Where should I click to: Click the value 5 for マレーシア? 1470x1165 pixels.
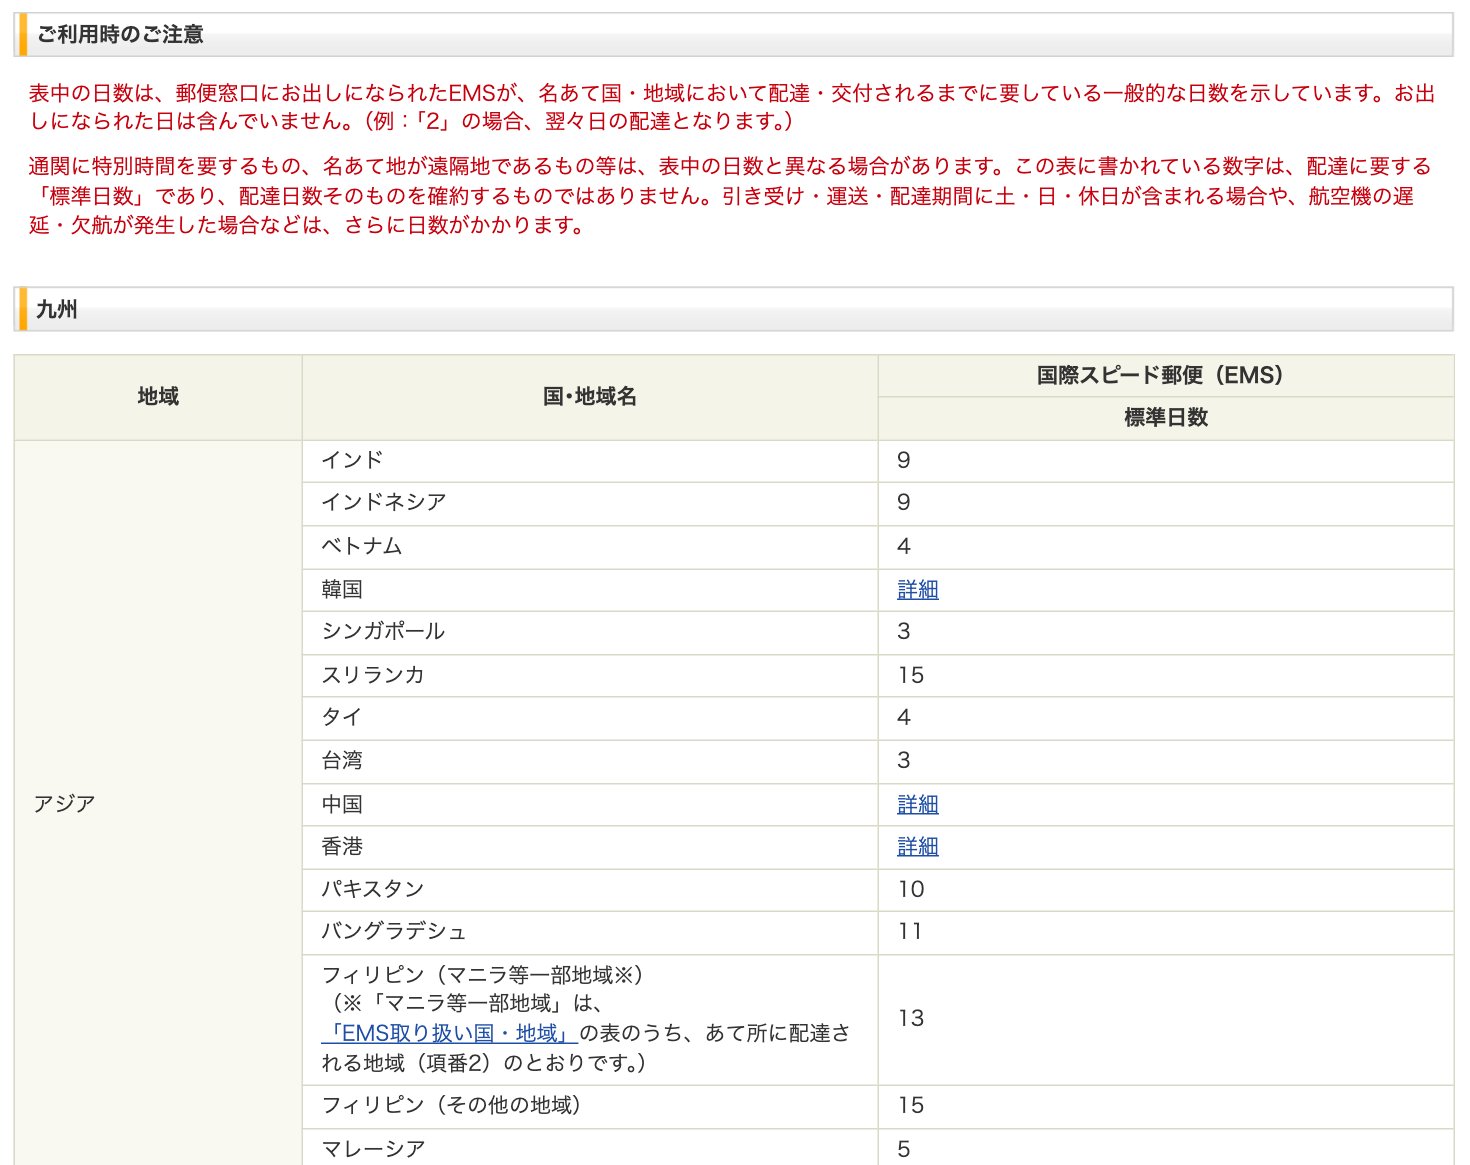904,1149
